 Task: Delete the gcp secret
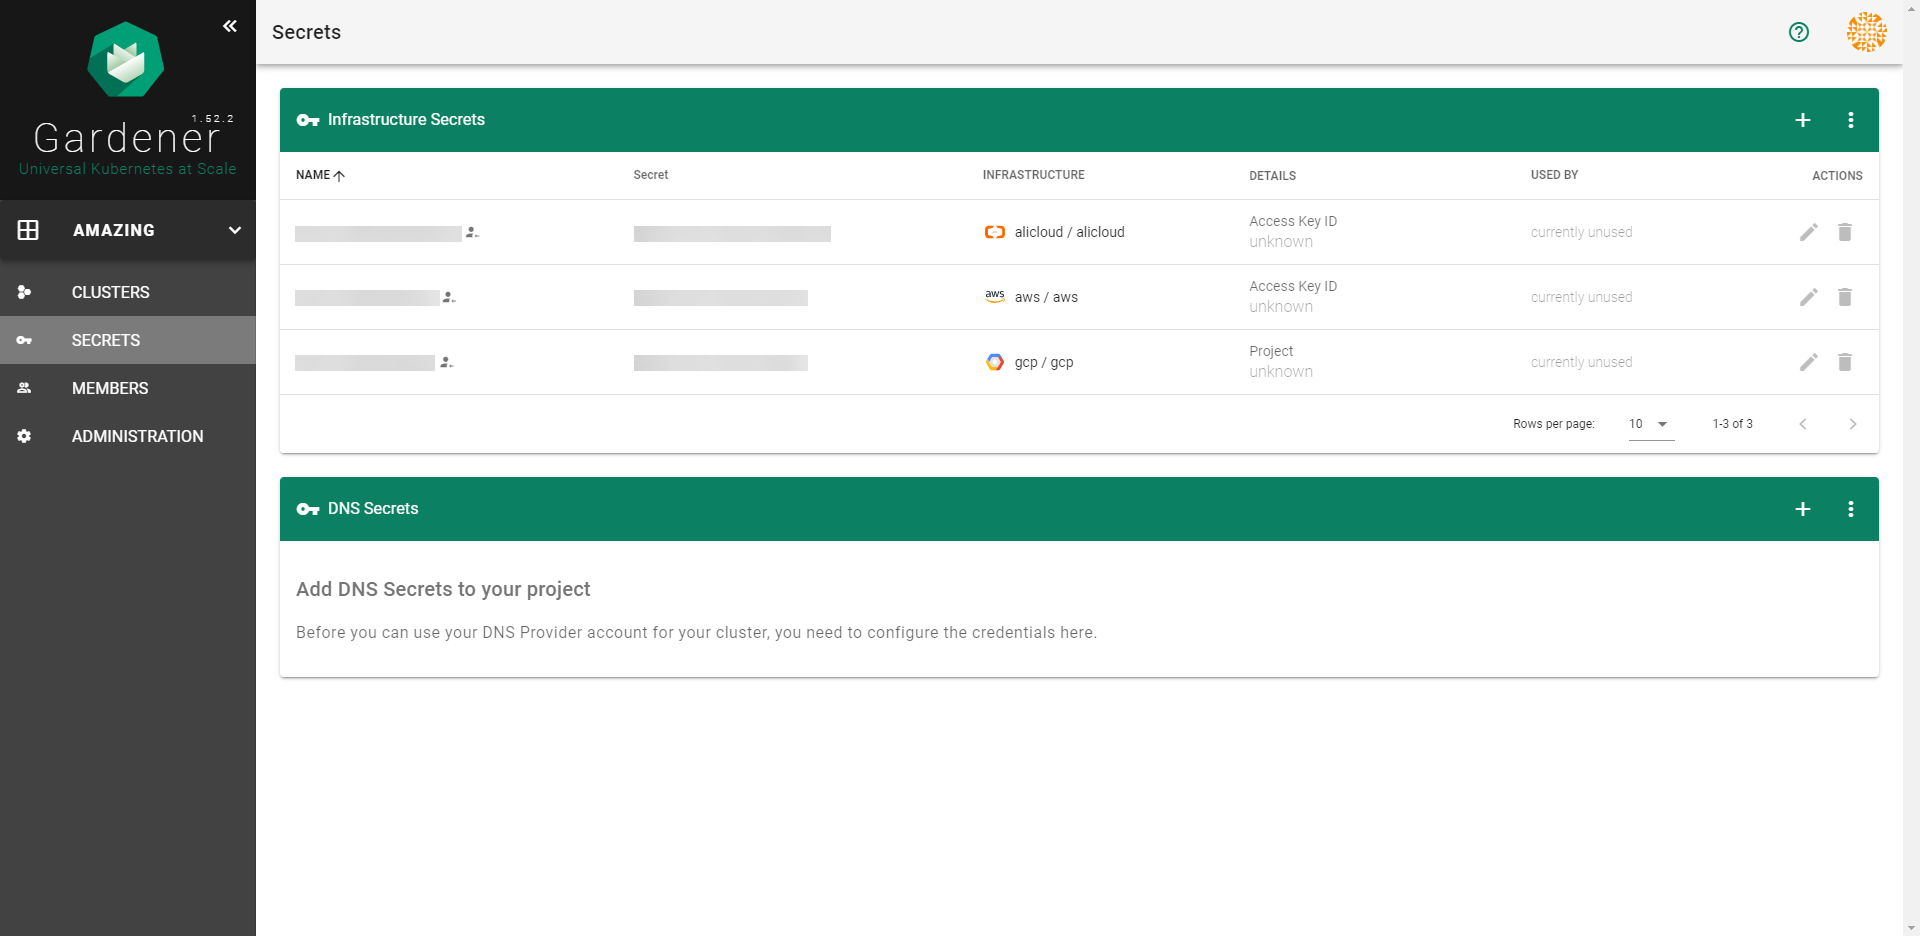[x=1844, y=362]
